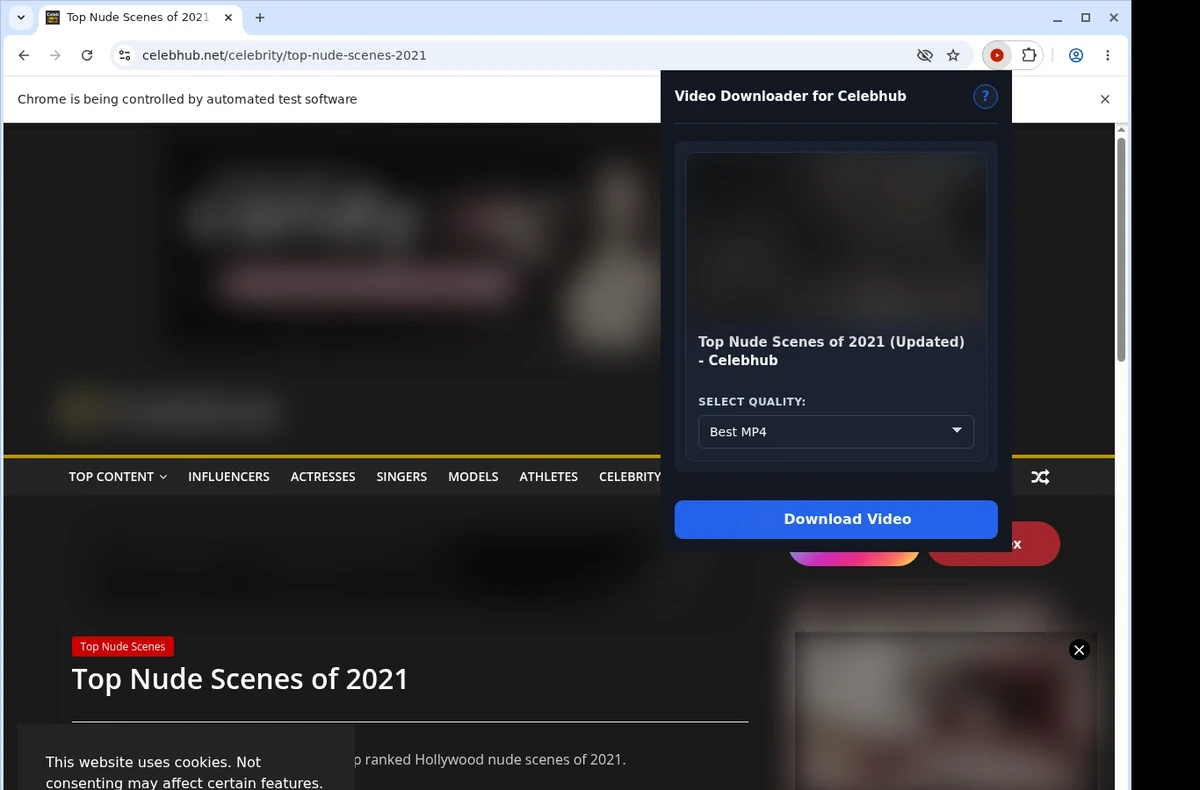Screen dimensions: 1200x790
Task: Click the "SELECT QUALITY:" label
Action: tap(752, 402)
